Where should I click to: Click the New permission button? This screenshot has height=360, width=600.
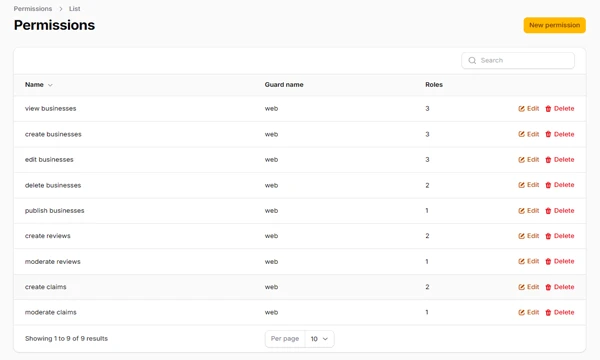point(554,25)
